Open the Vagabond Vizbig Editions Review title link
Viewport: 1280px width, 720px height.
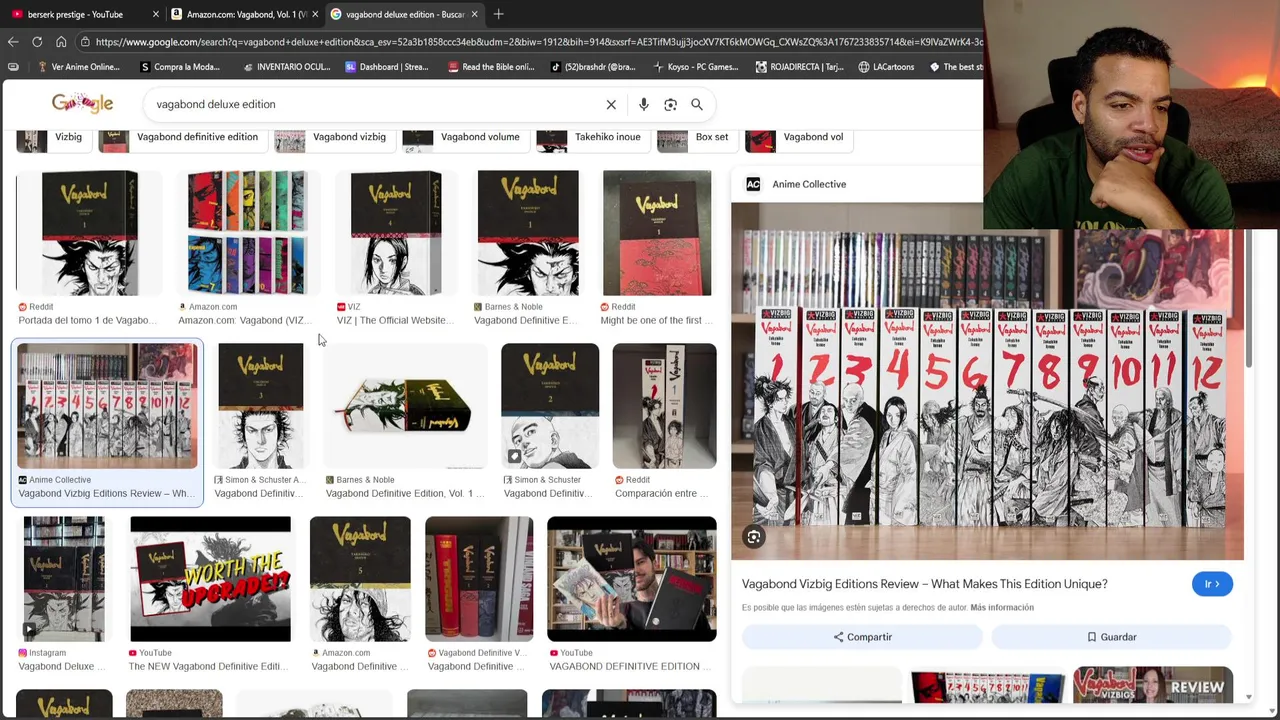pos(924,584)
